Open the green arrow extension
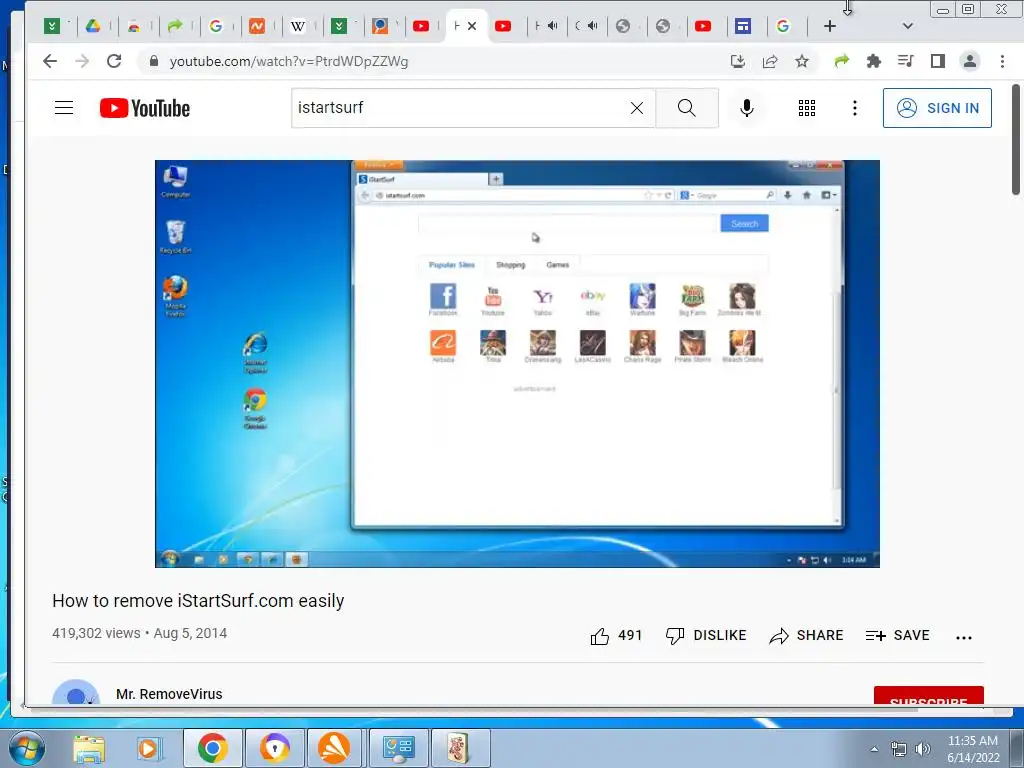Viewport: 1024px width, 768px height. tap(842, 61)
